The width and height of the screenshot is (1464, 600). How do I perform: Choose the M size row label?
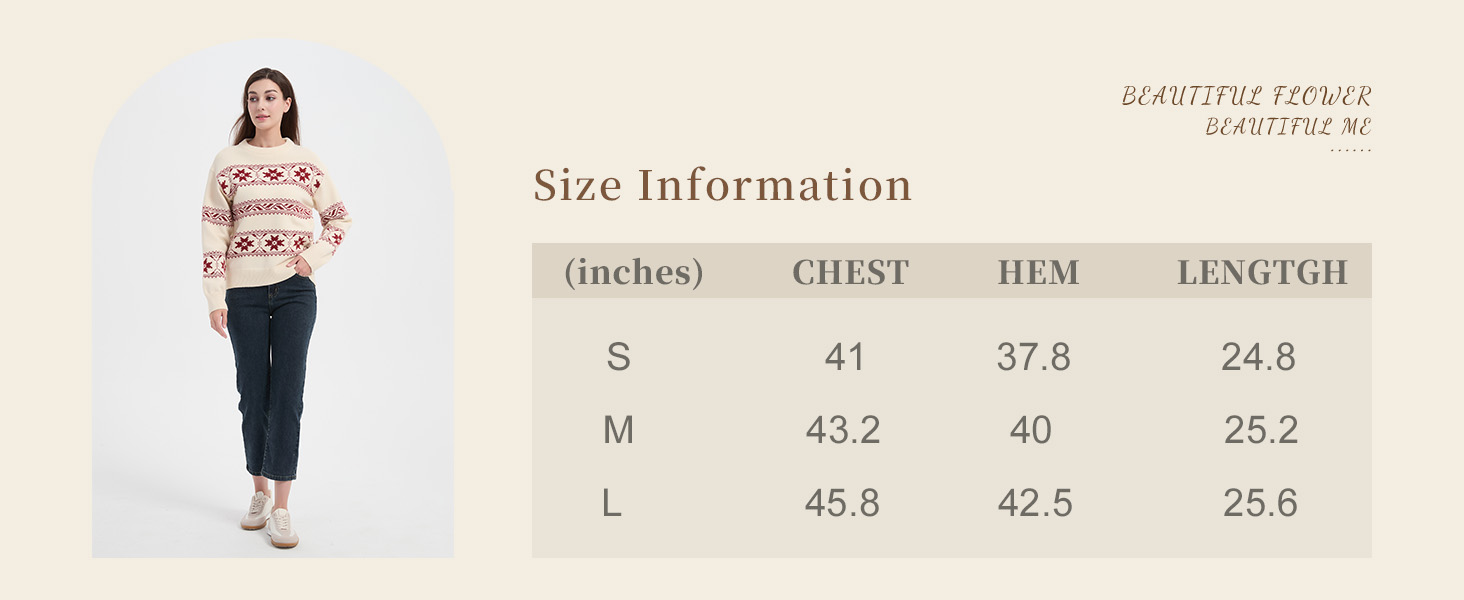tap(618, 430)
